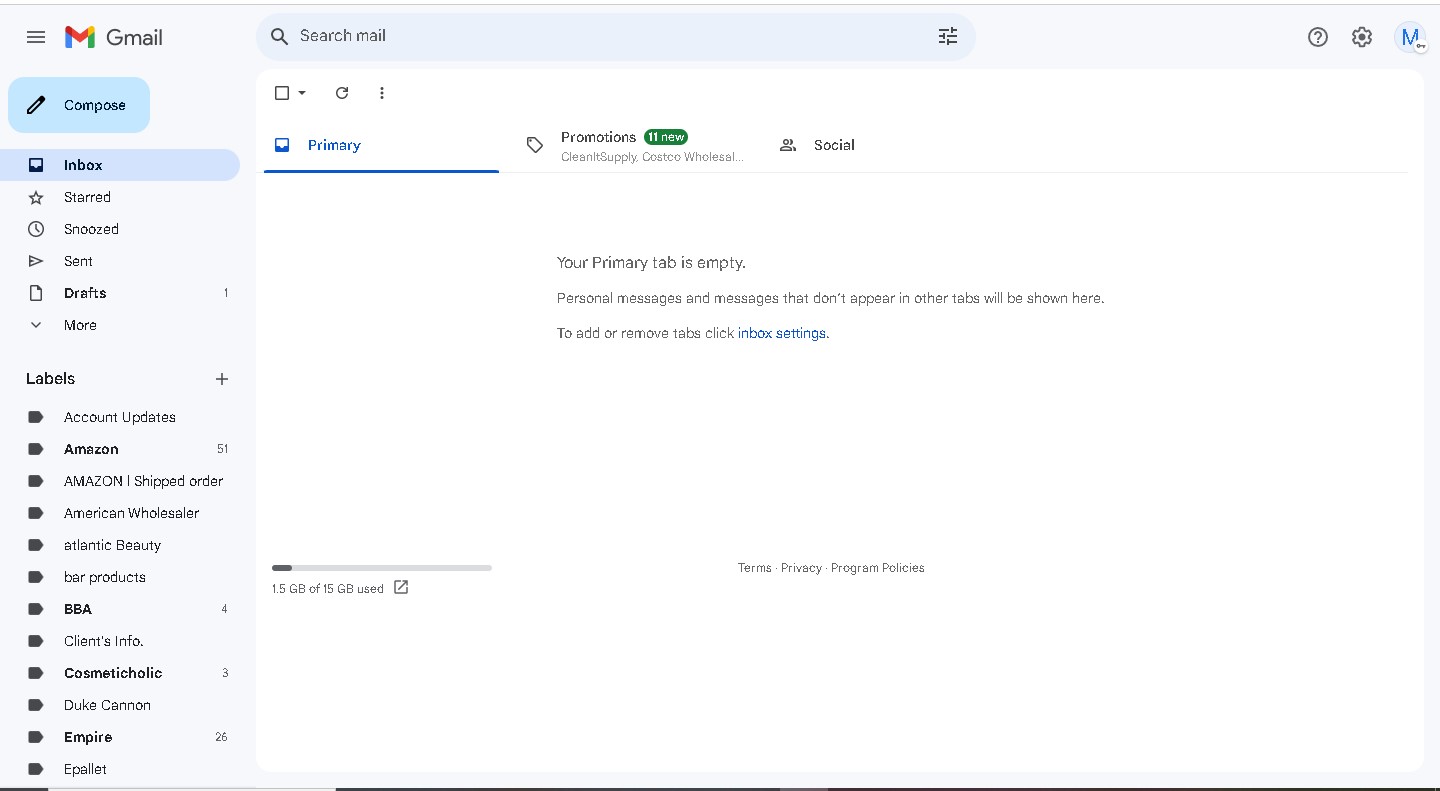Click the search magnifier icon

point(280,36)
